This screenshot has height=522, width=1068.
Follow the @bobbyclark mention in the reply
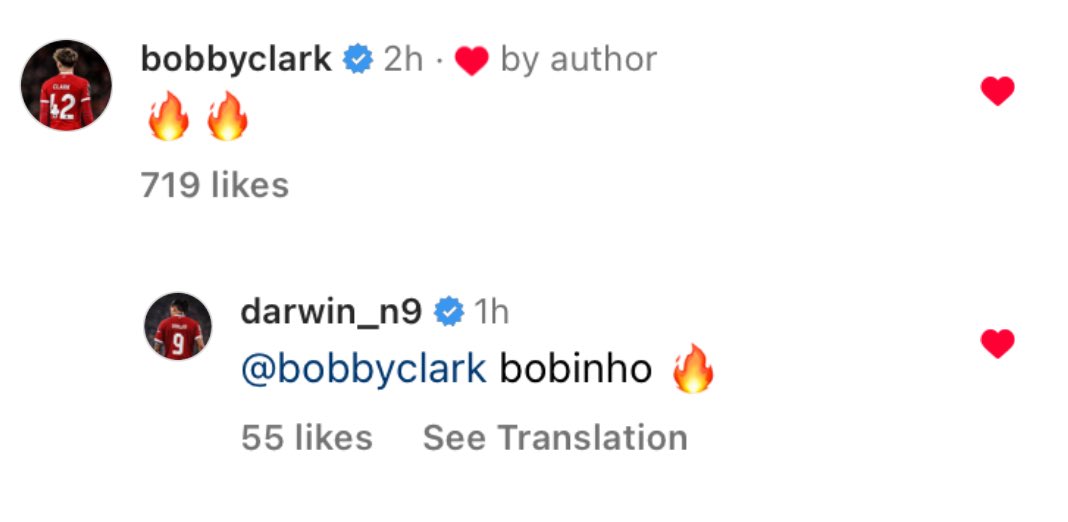coord(364,370)
